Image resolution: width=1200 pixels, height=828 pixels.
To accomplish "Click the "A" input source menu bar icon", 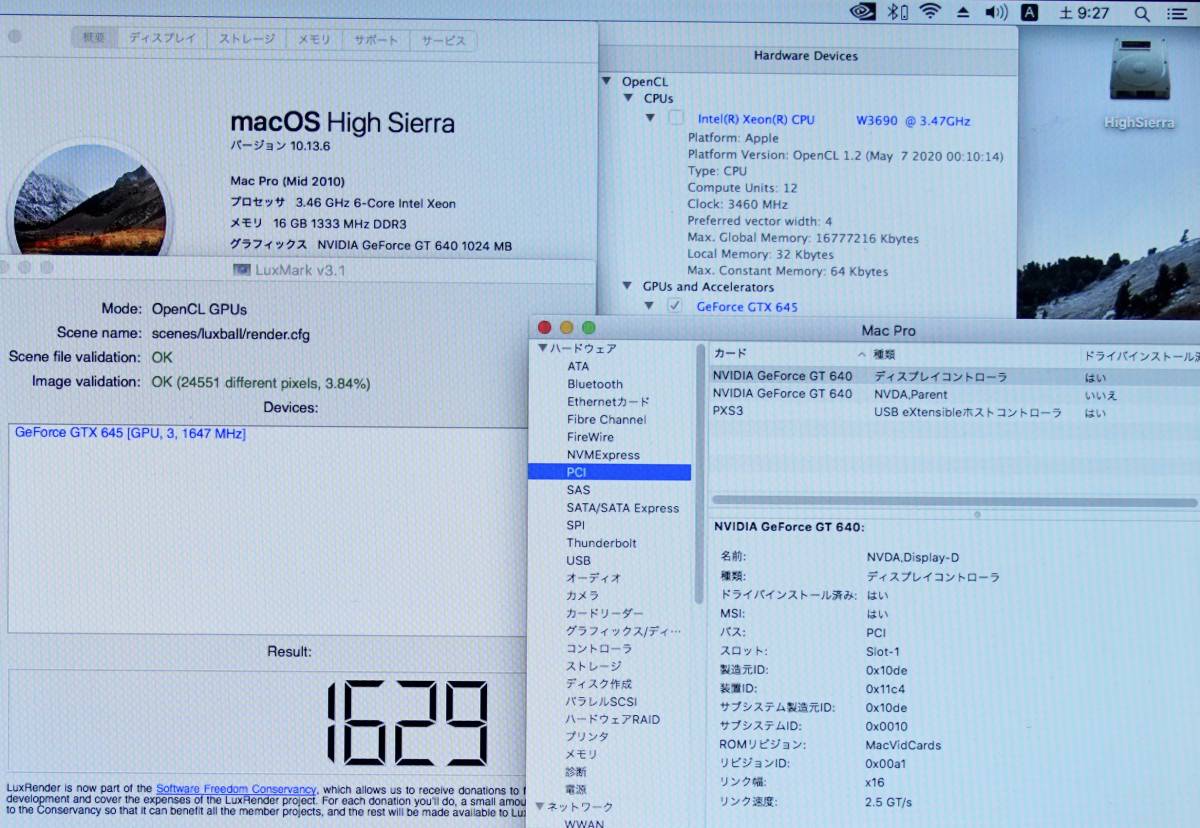I will pos(1028,13).
